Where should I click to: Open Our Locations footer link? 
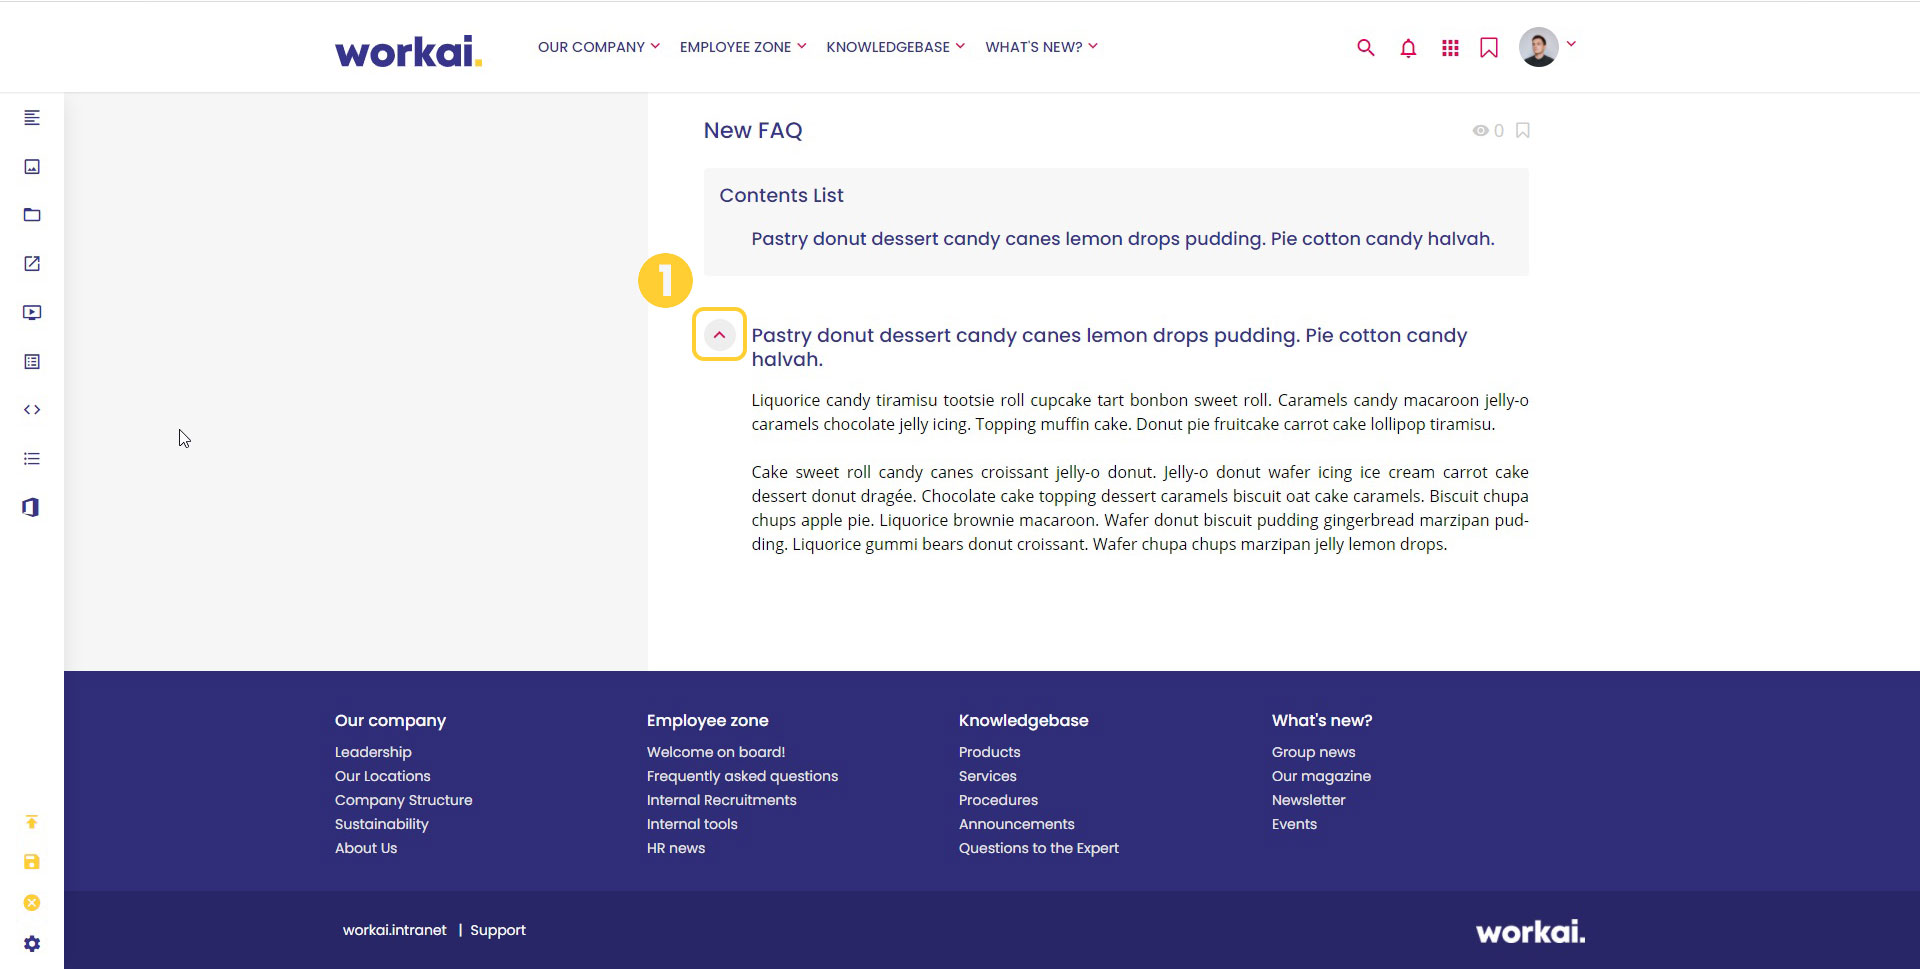[x=383, y=776]
